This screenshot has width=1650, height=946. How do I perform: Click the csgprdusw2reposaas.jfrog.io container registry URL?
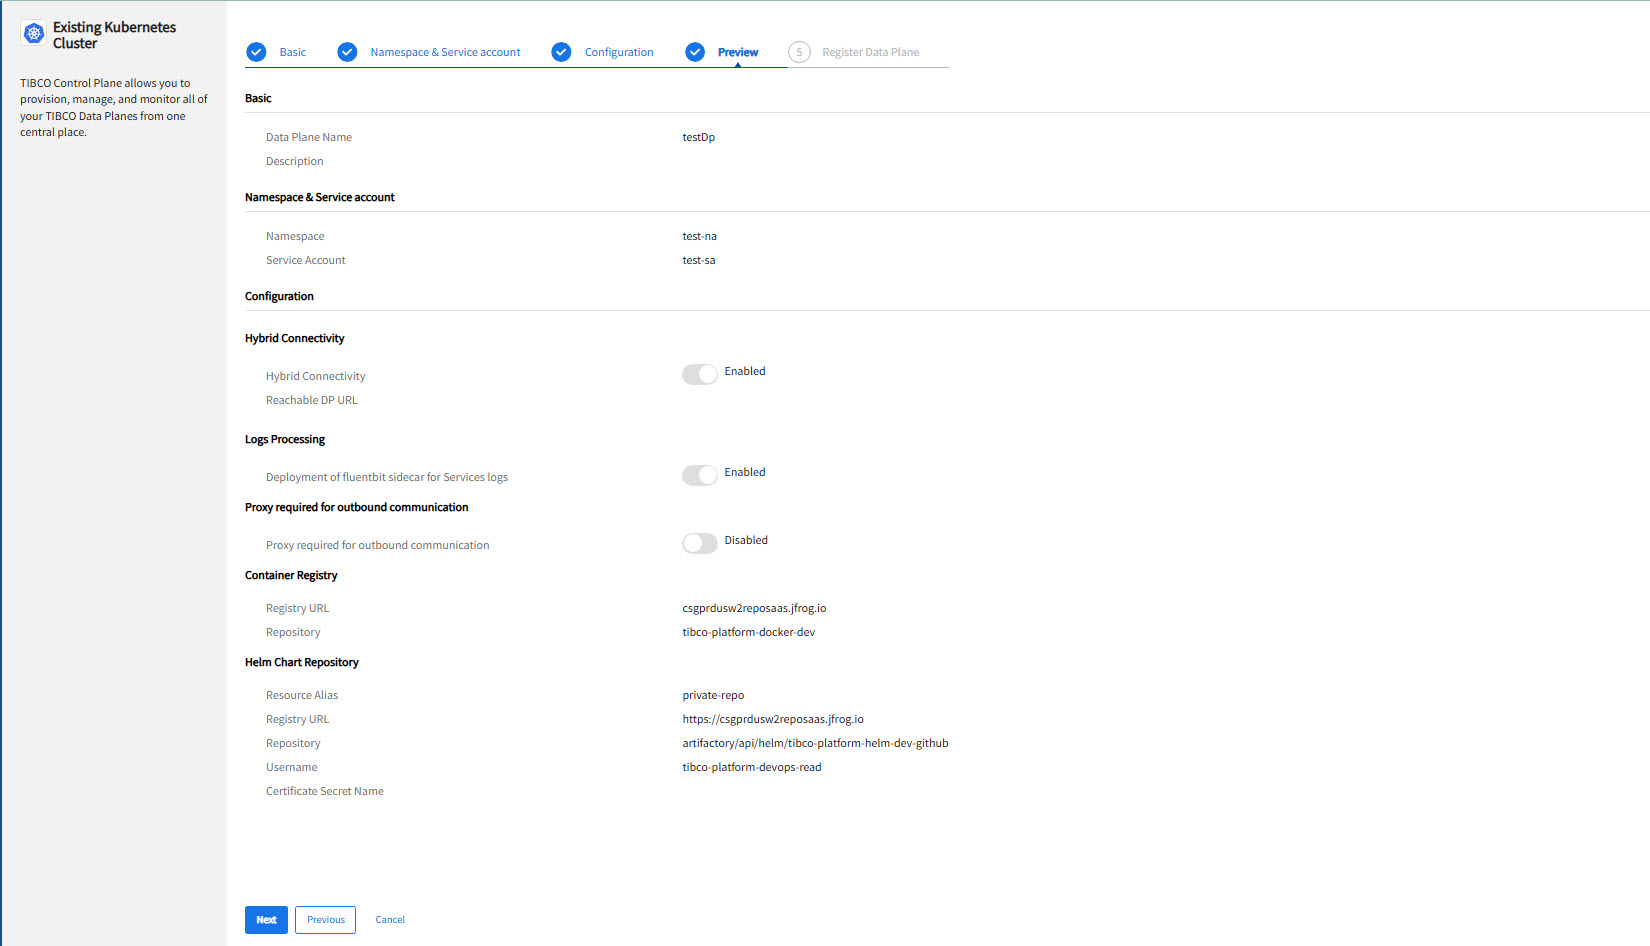[x=754, y=608]
